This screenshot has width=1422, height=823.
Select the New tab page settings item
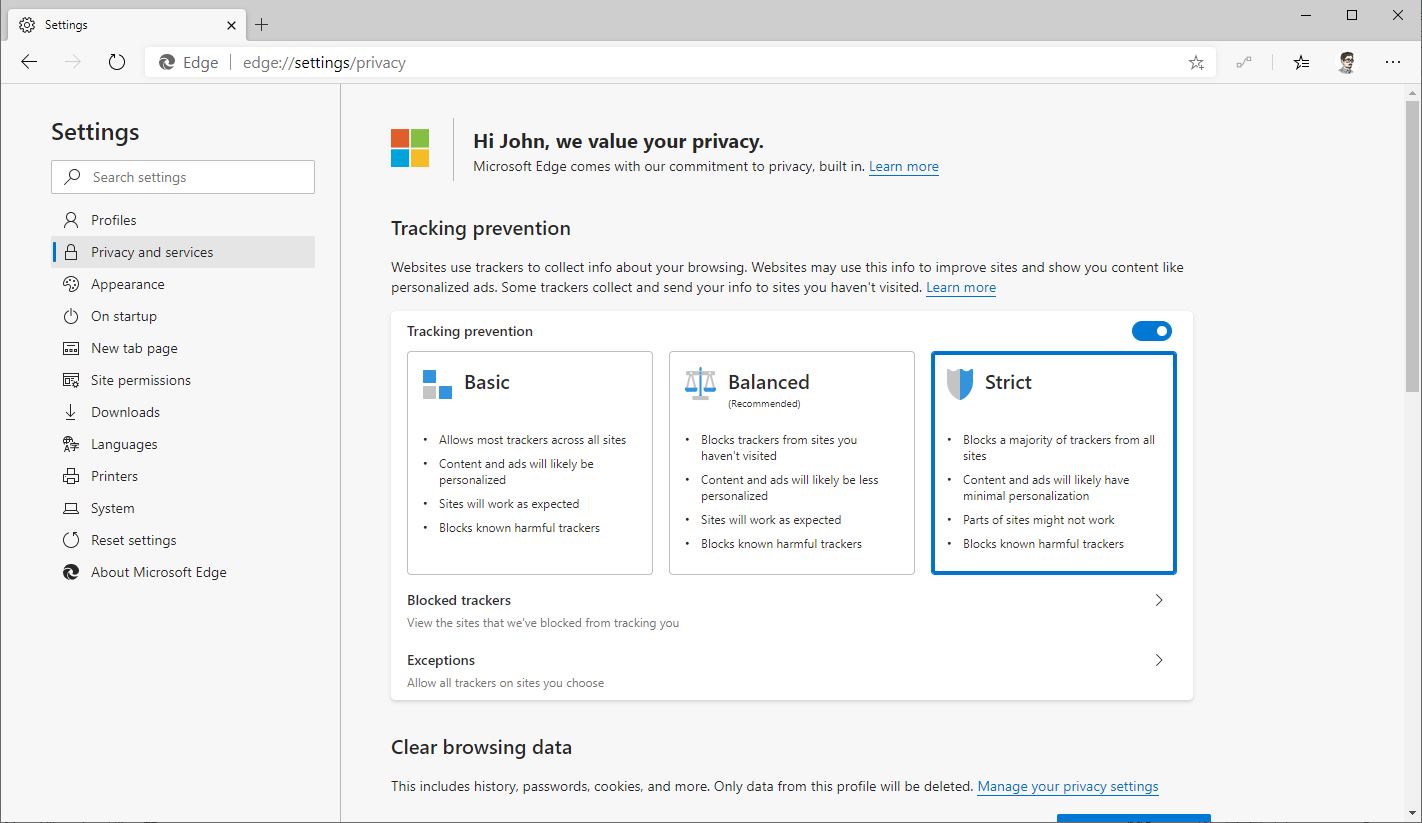[133, 347]
